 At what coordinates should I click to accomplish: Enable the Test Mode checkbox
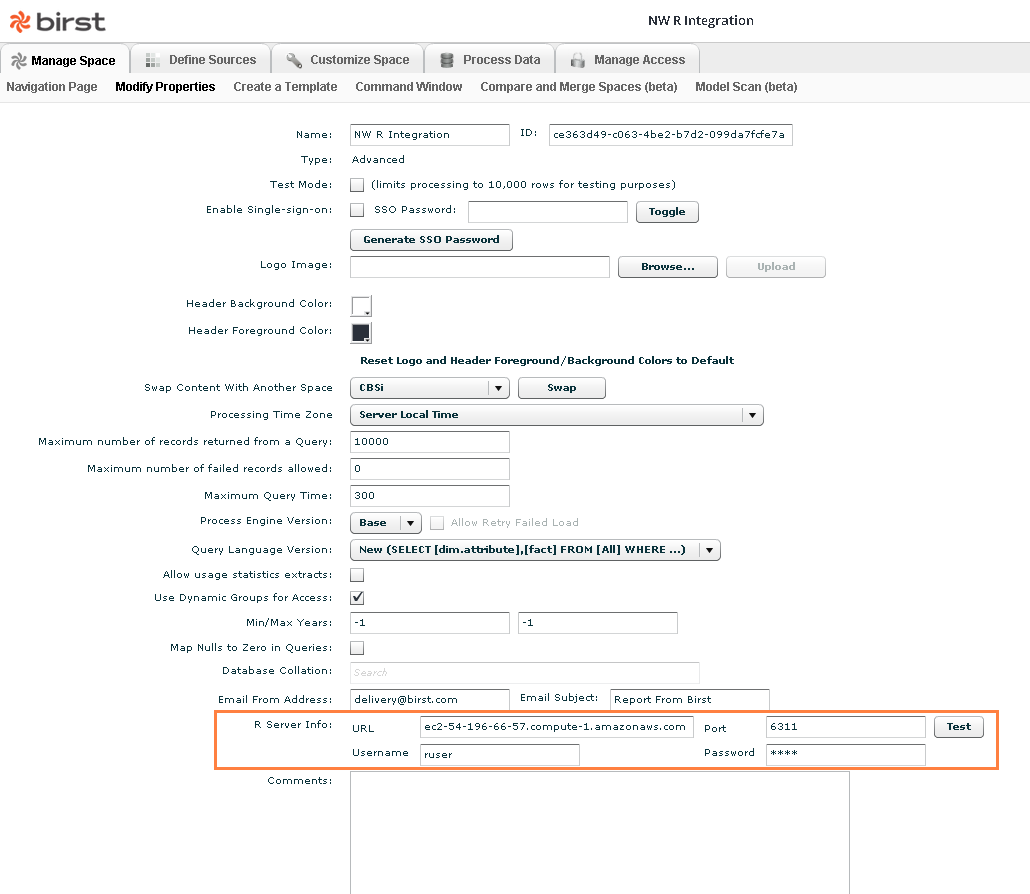click(357, 185)
